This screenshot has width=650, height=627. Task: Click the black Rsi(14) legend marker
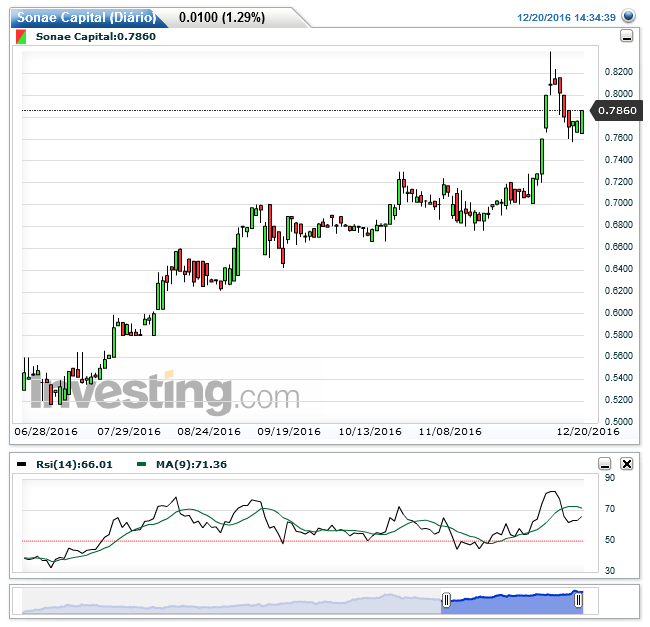[x=21, y=464]
